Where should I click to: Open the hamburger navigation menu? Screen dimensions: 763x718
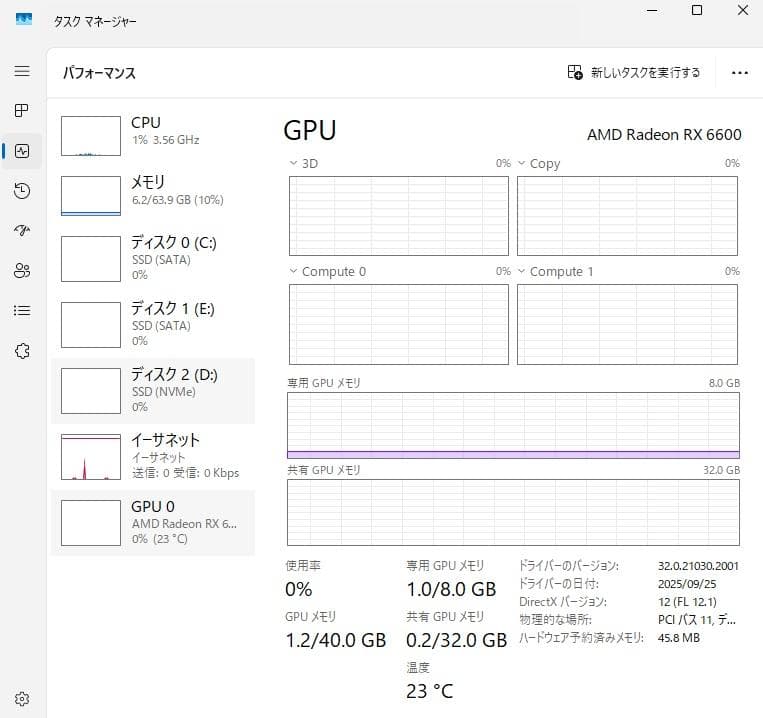(22, 71)
